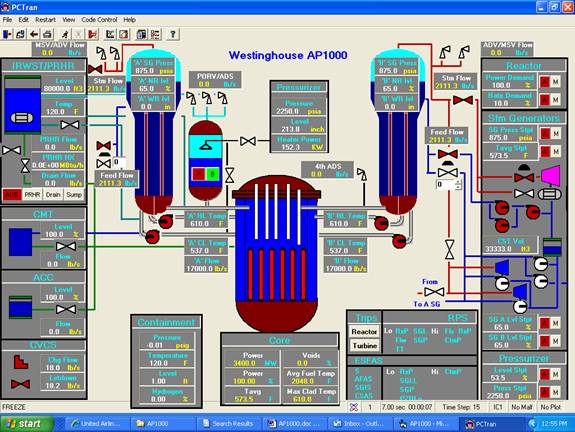Select the Sump tab
This screenshot has height=432, width=575.
[x=74, y=195]
